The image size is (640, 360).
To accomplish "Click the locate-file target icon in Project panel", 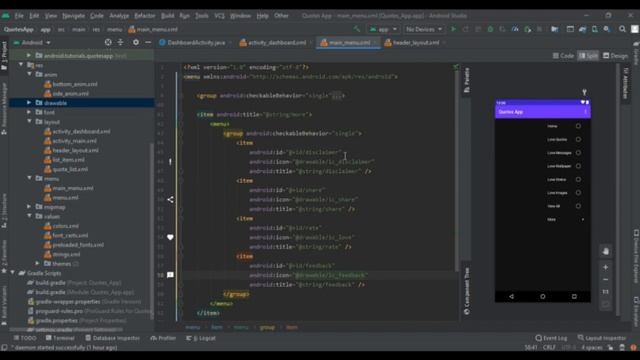I will pyautogui.click(x=108, y=42).
